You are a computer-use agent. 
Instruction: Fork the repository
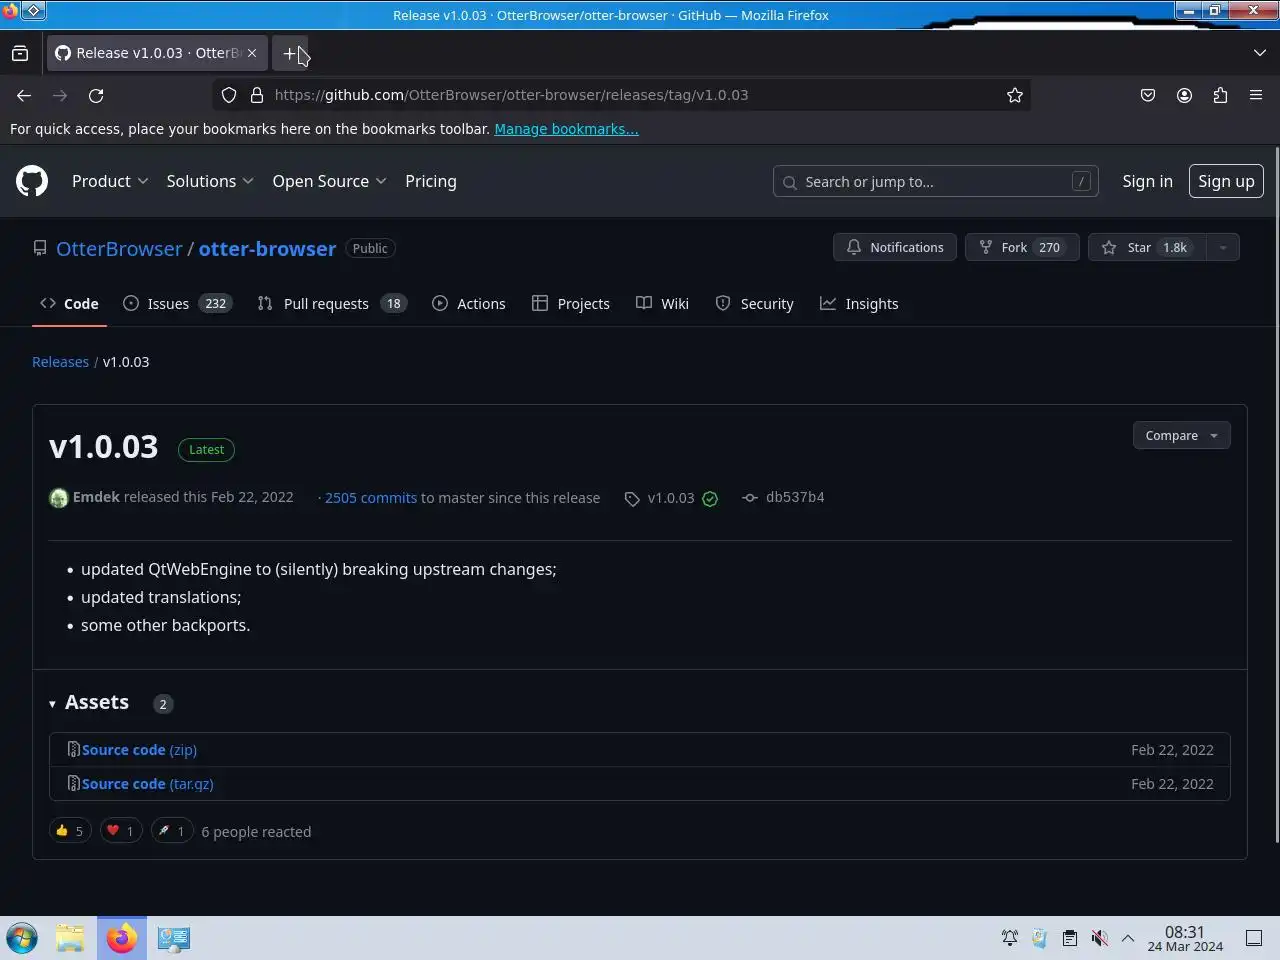pyautogui.click(x=1022, y=247)
